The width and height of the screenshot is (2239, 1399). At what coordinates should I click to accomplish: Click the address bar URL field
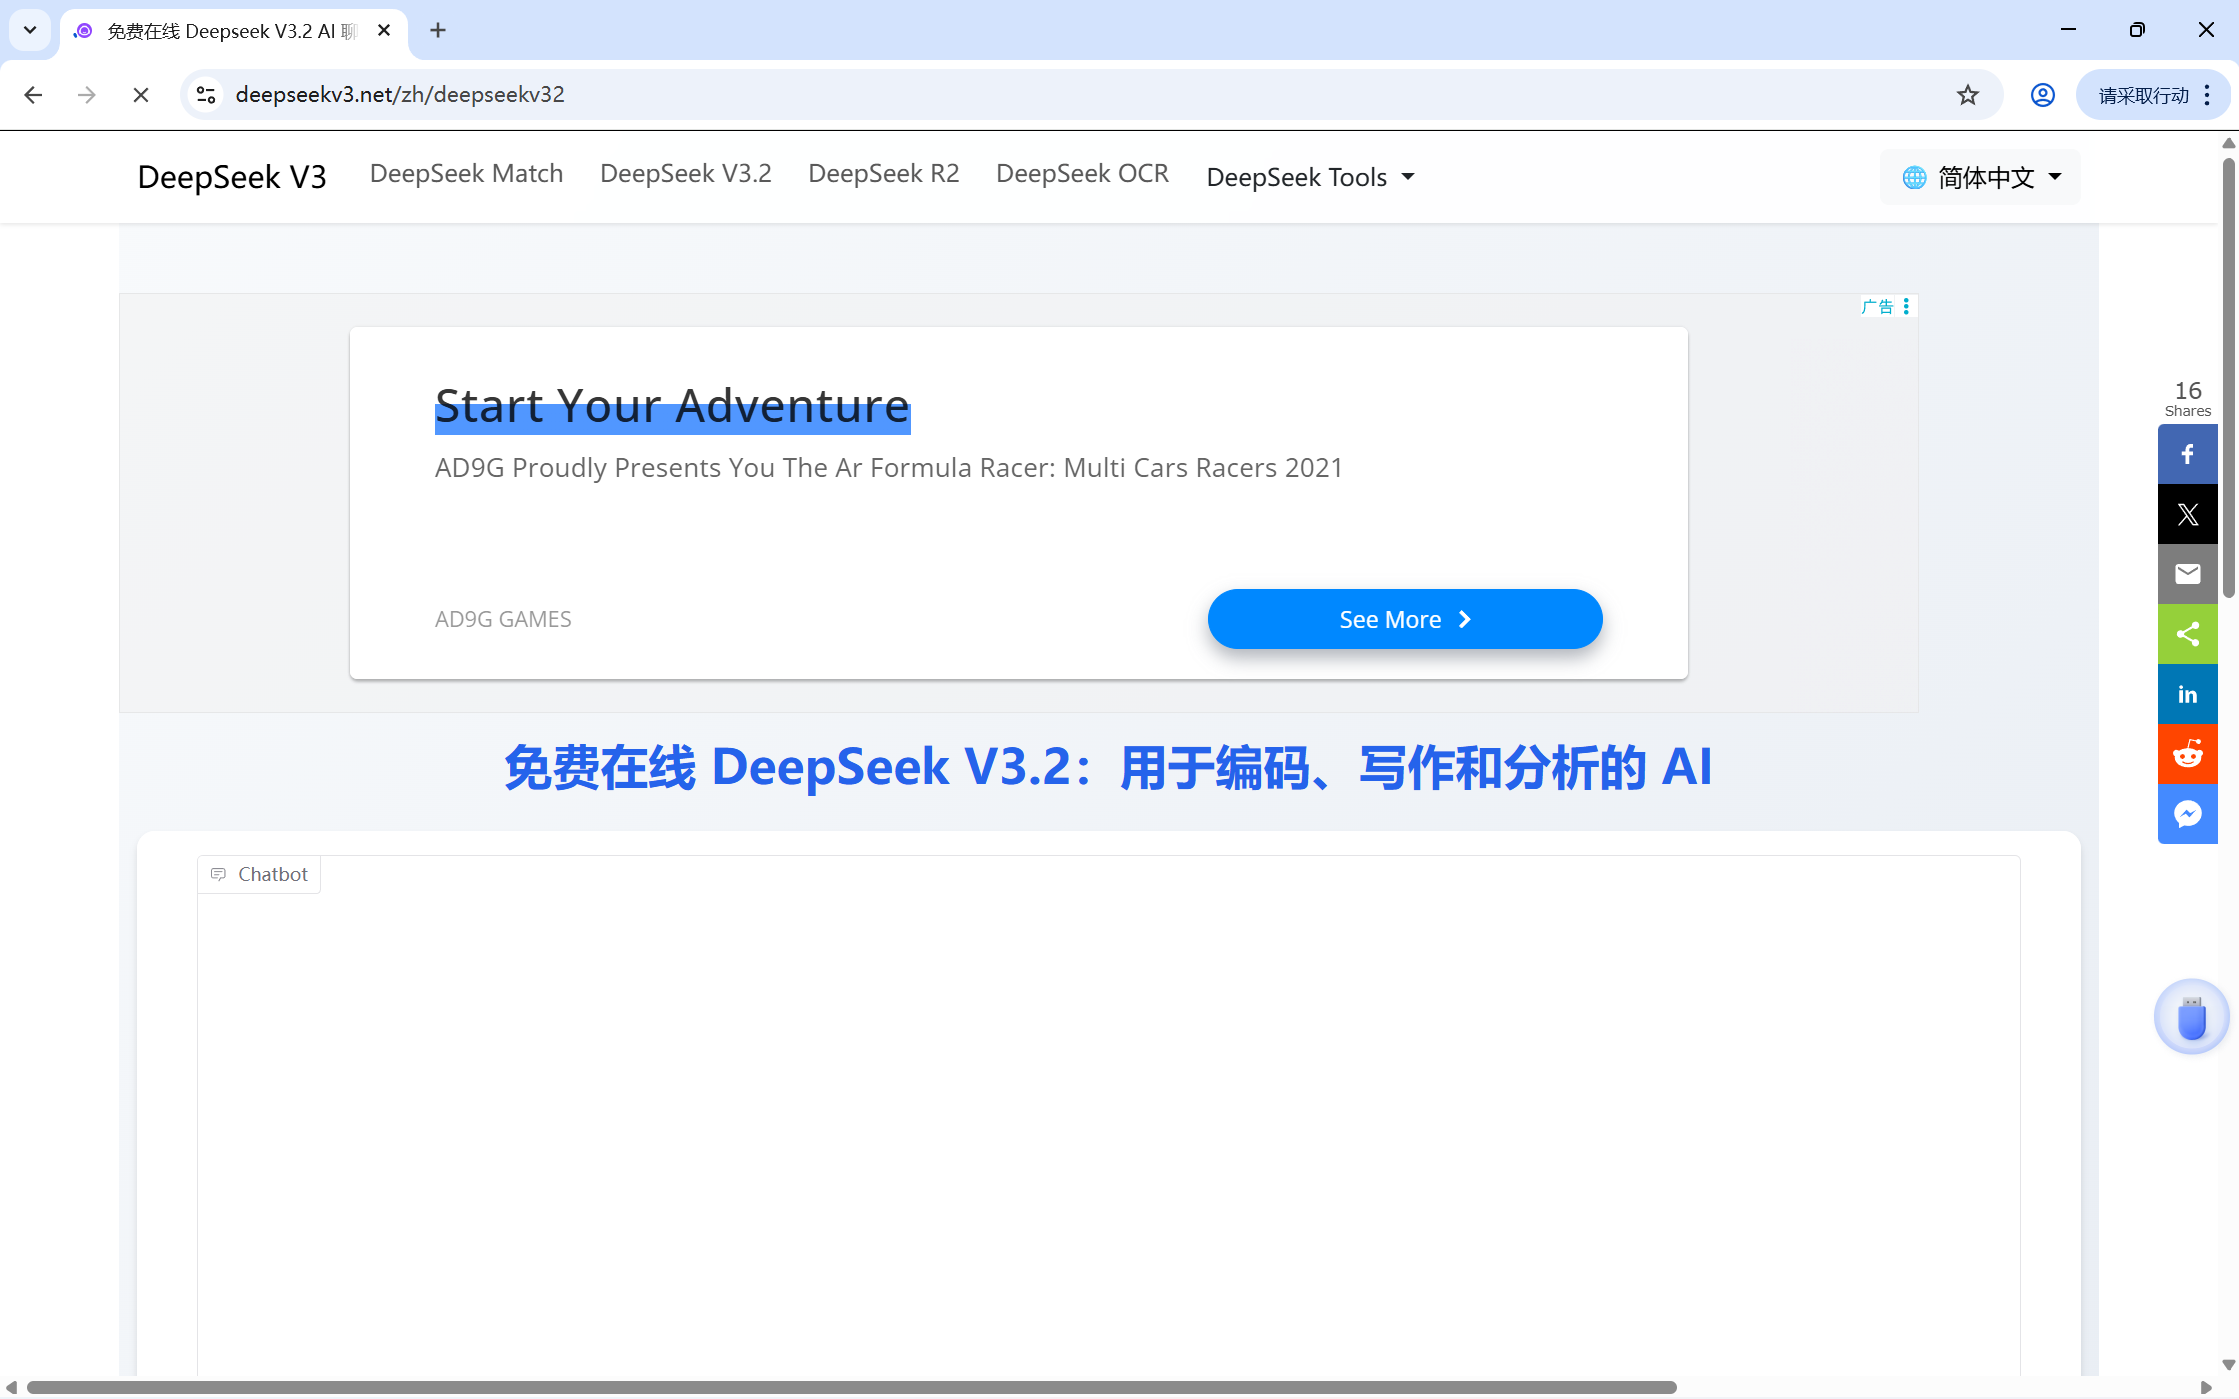click(1090, 95)
